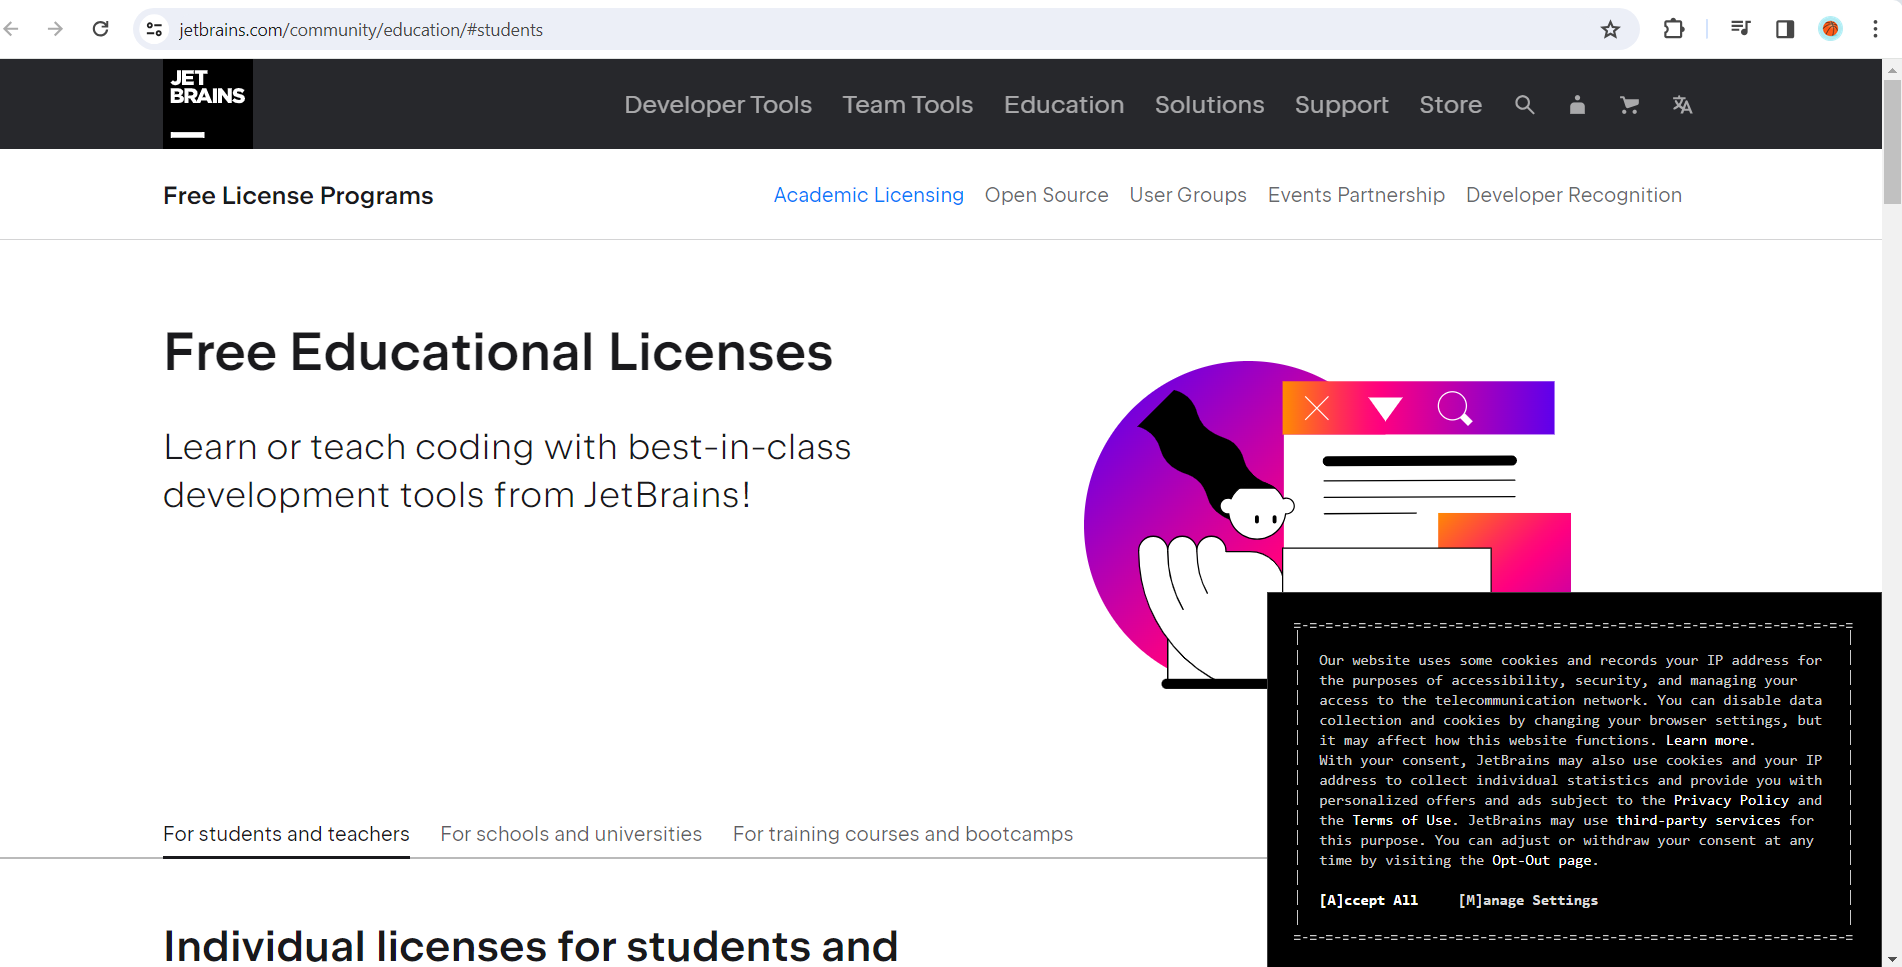Click the page vertical scrollbar thumb

click(x=1892, y=141)
